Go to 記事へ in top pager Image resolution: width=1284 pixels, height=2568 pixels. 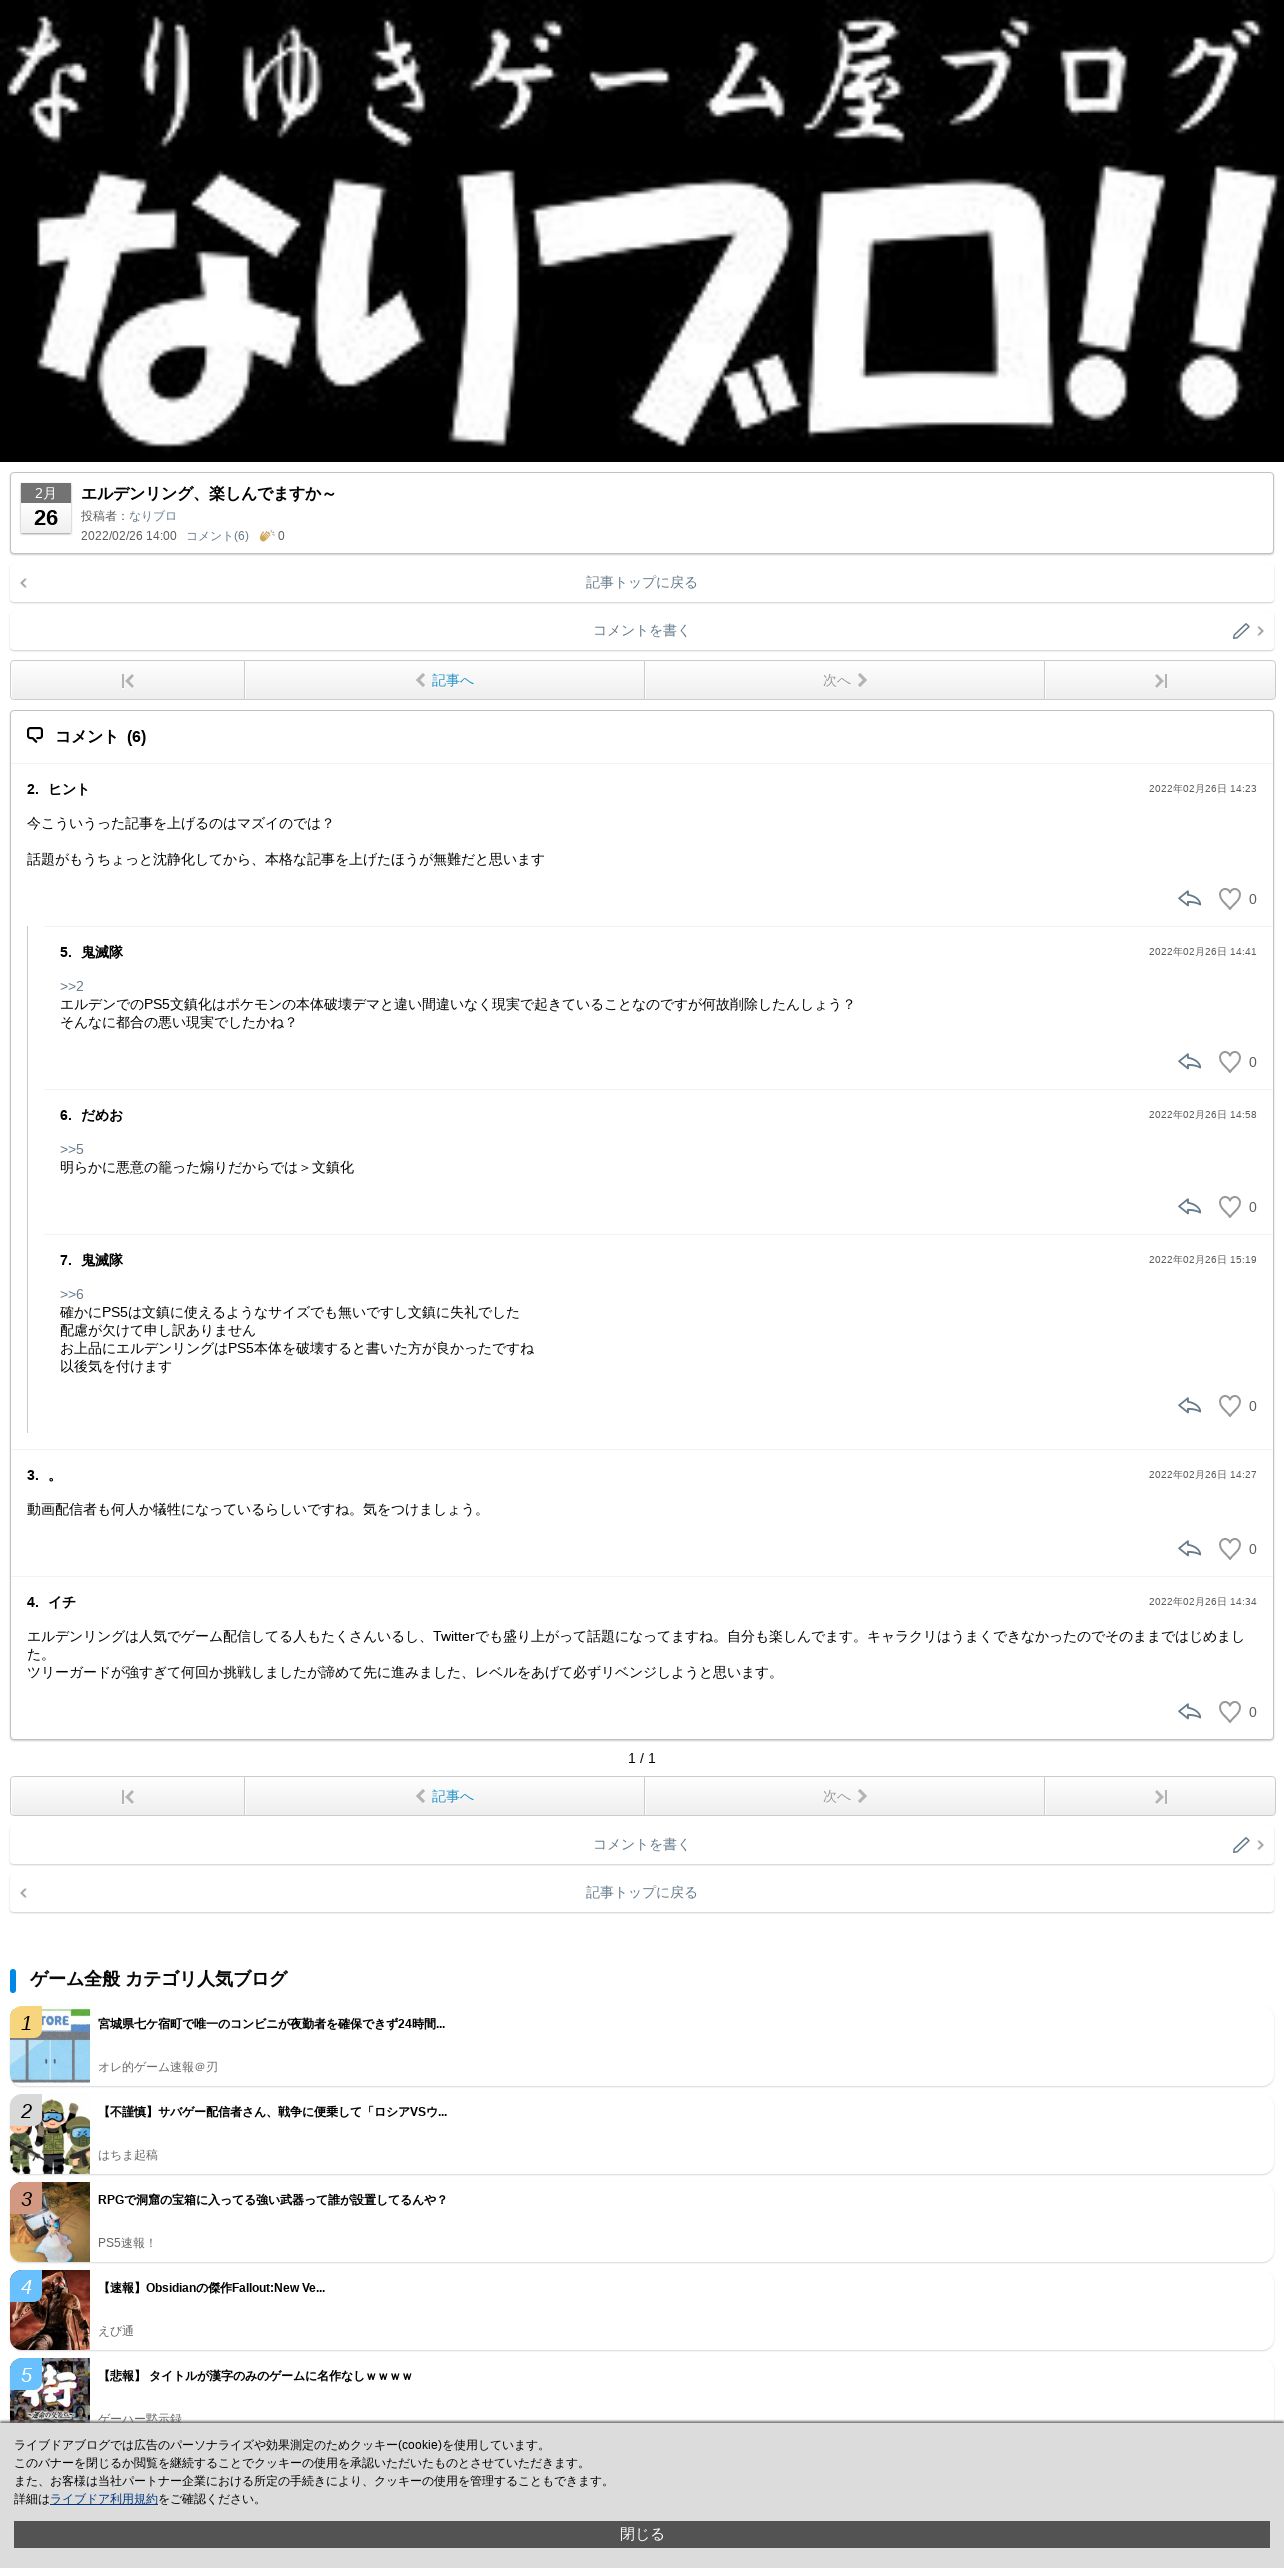(444, 681)
